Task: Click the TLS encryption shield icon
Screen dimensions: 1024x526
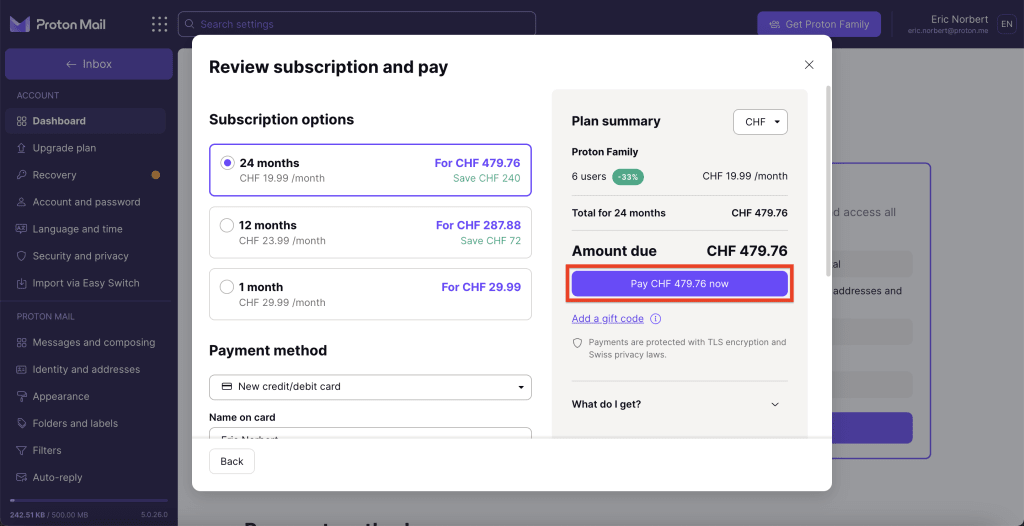Action: click(577, 343)
